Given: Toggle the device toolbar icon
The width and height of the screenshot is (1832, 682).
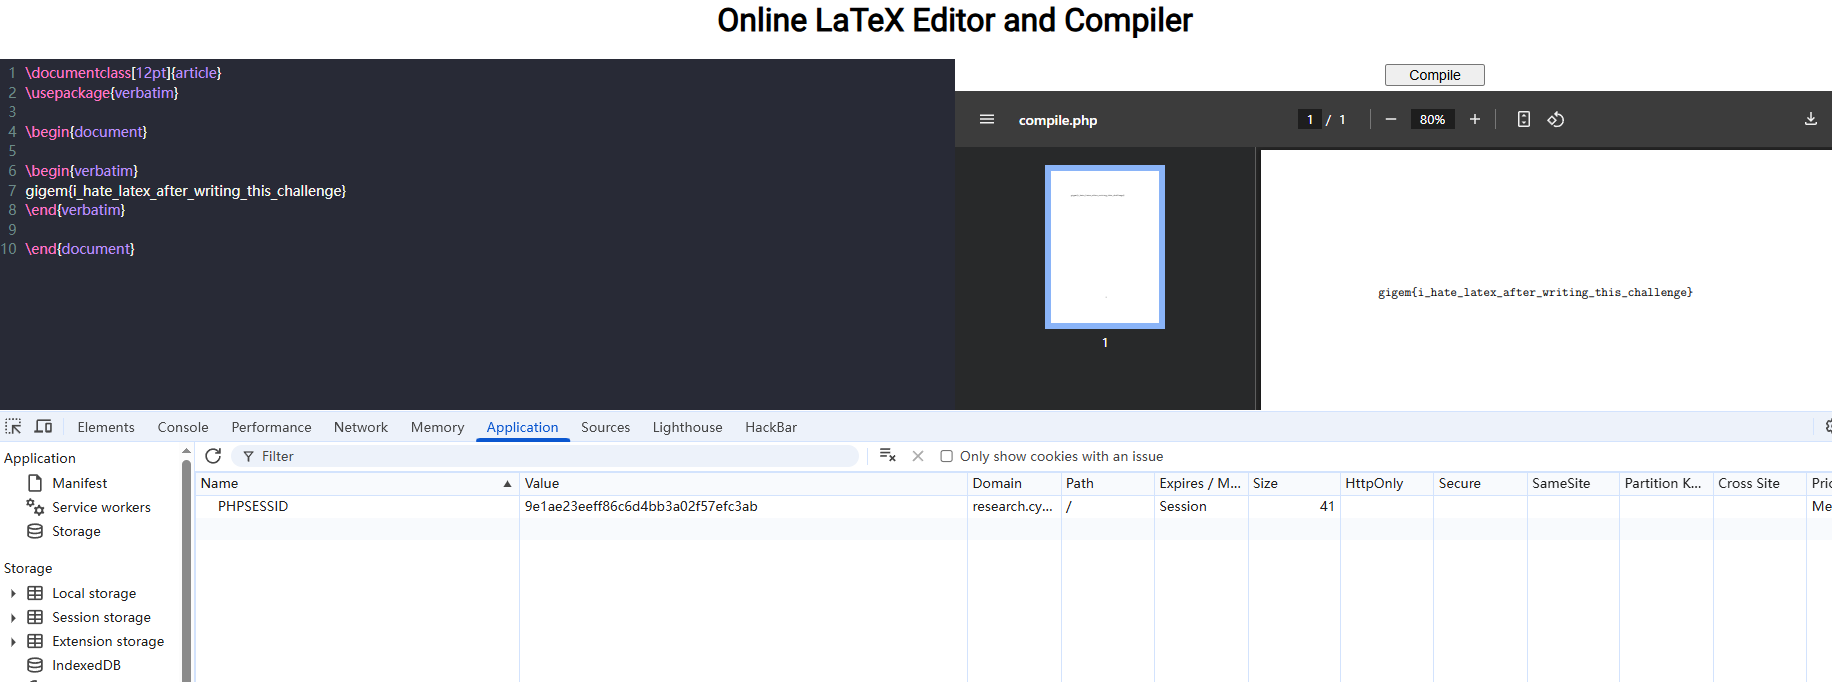Looking at the screenshot, I should pos(43,427).
